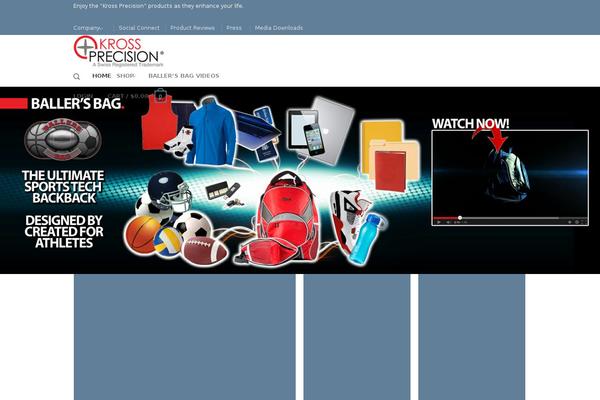Click the Login link
600x400 pixels.
point(83,96)
